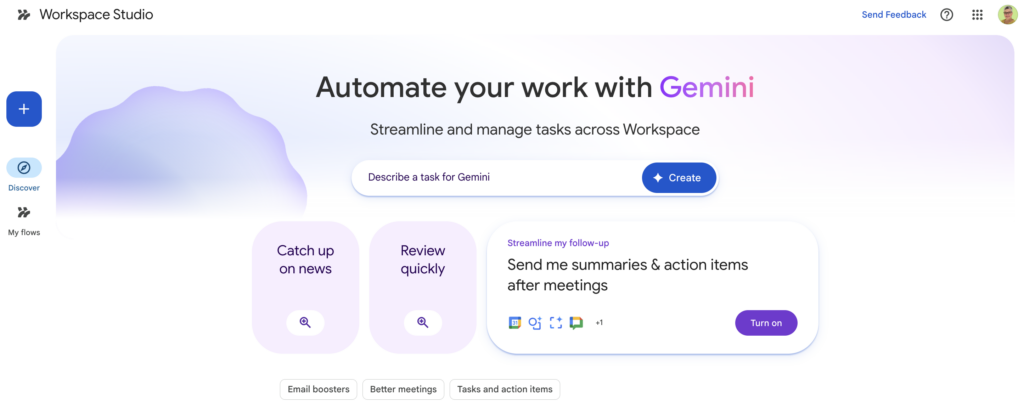This screenshot has width=1024, height=410.
Task: Click Send me summaries & action items text
Action: click(628, 275)
